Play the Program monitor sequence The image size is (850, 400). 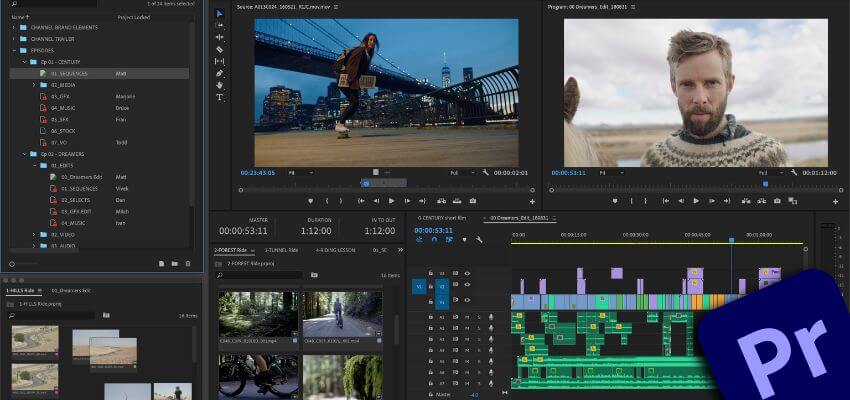(696, 201)
